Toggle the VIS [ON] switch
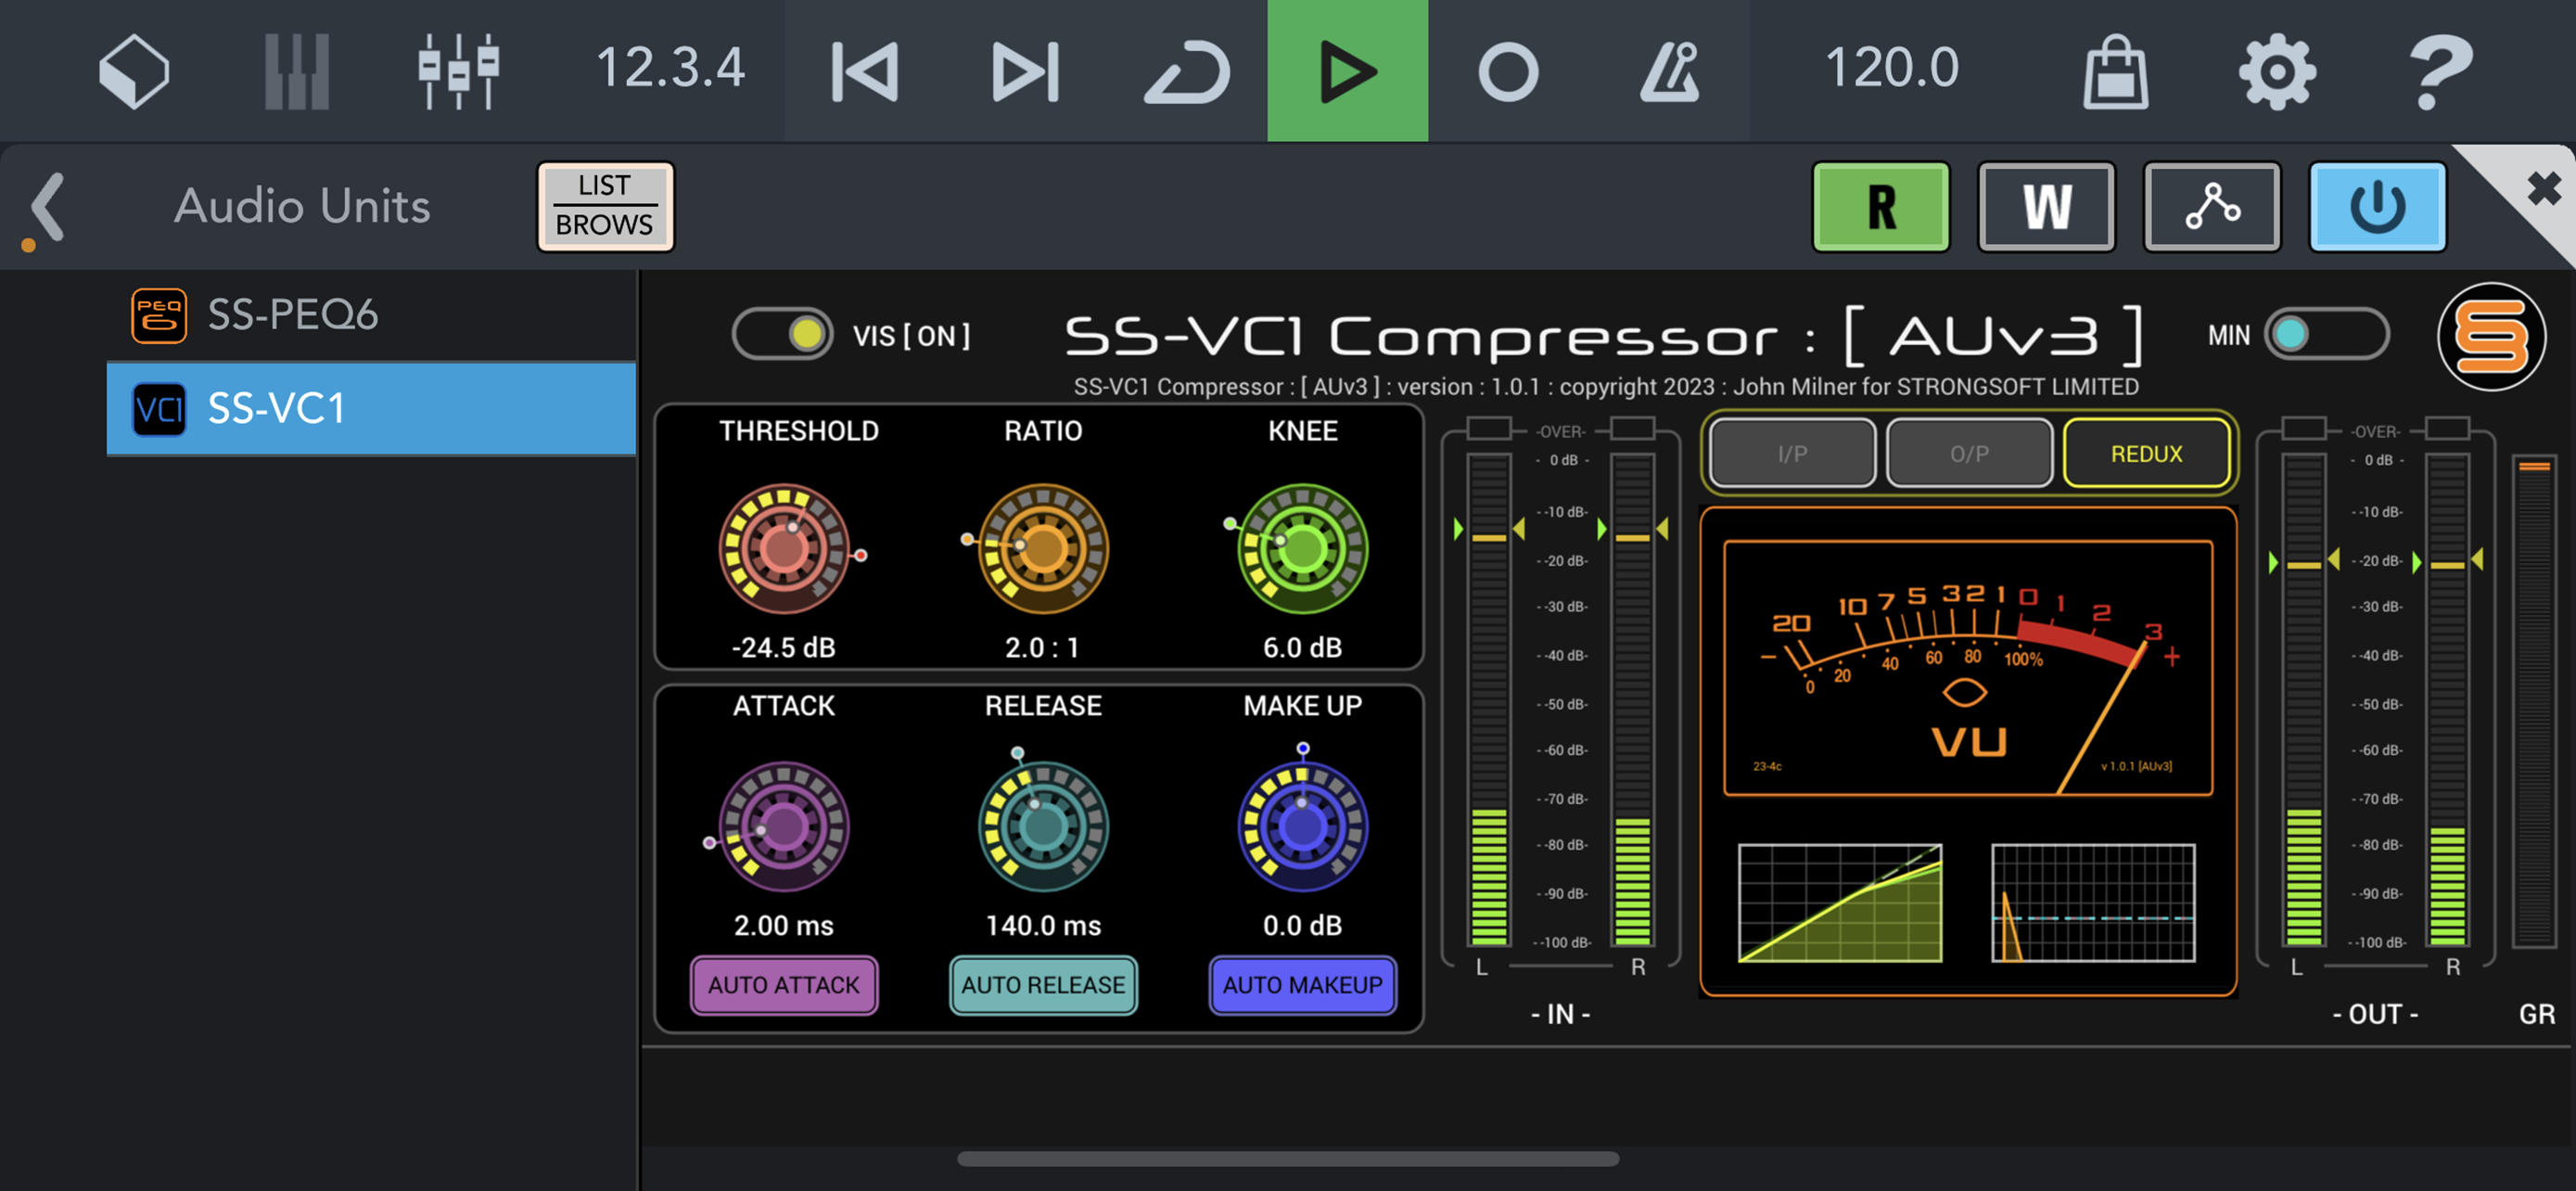 (783, 334)
